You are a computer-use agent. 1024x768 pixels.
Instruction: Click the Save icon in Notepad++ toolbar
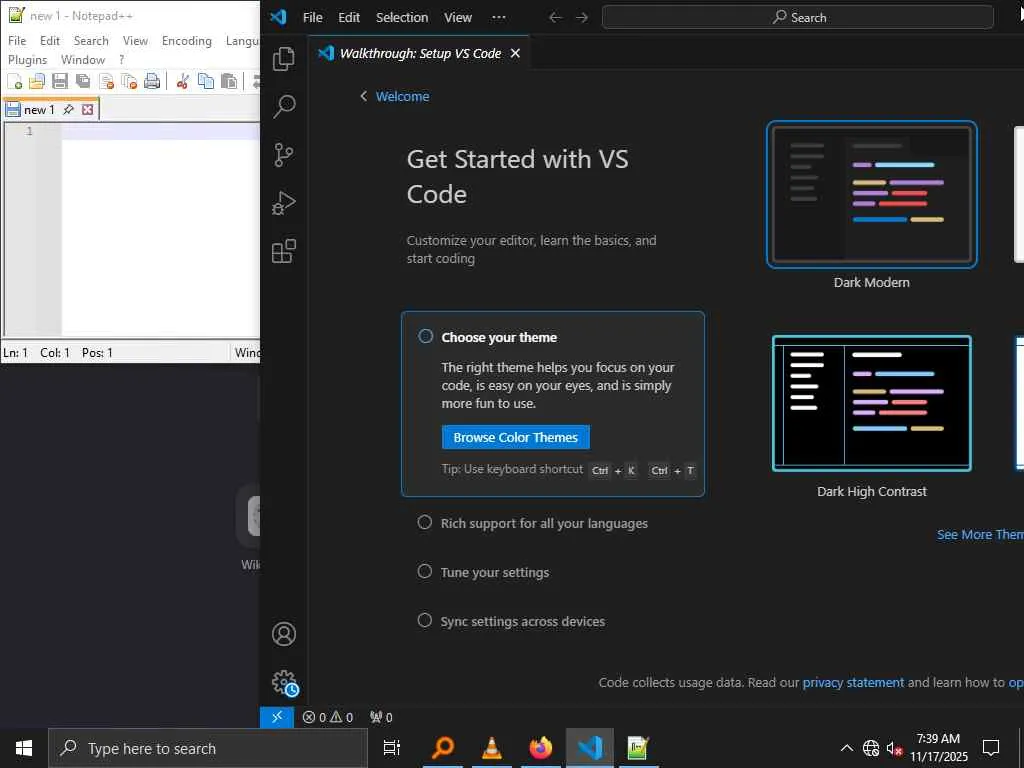tap(60, 81)
